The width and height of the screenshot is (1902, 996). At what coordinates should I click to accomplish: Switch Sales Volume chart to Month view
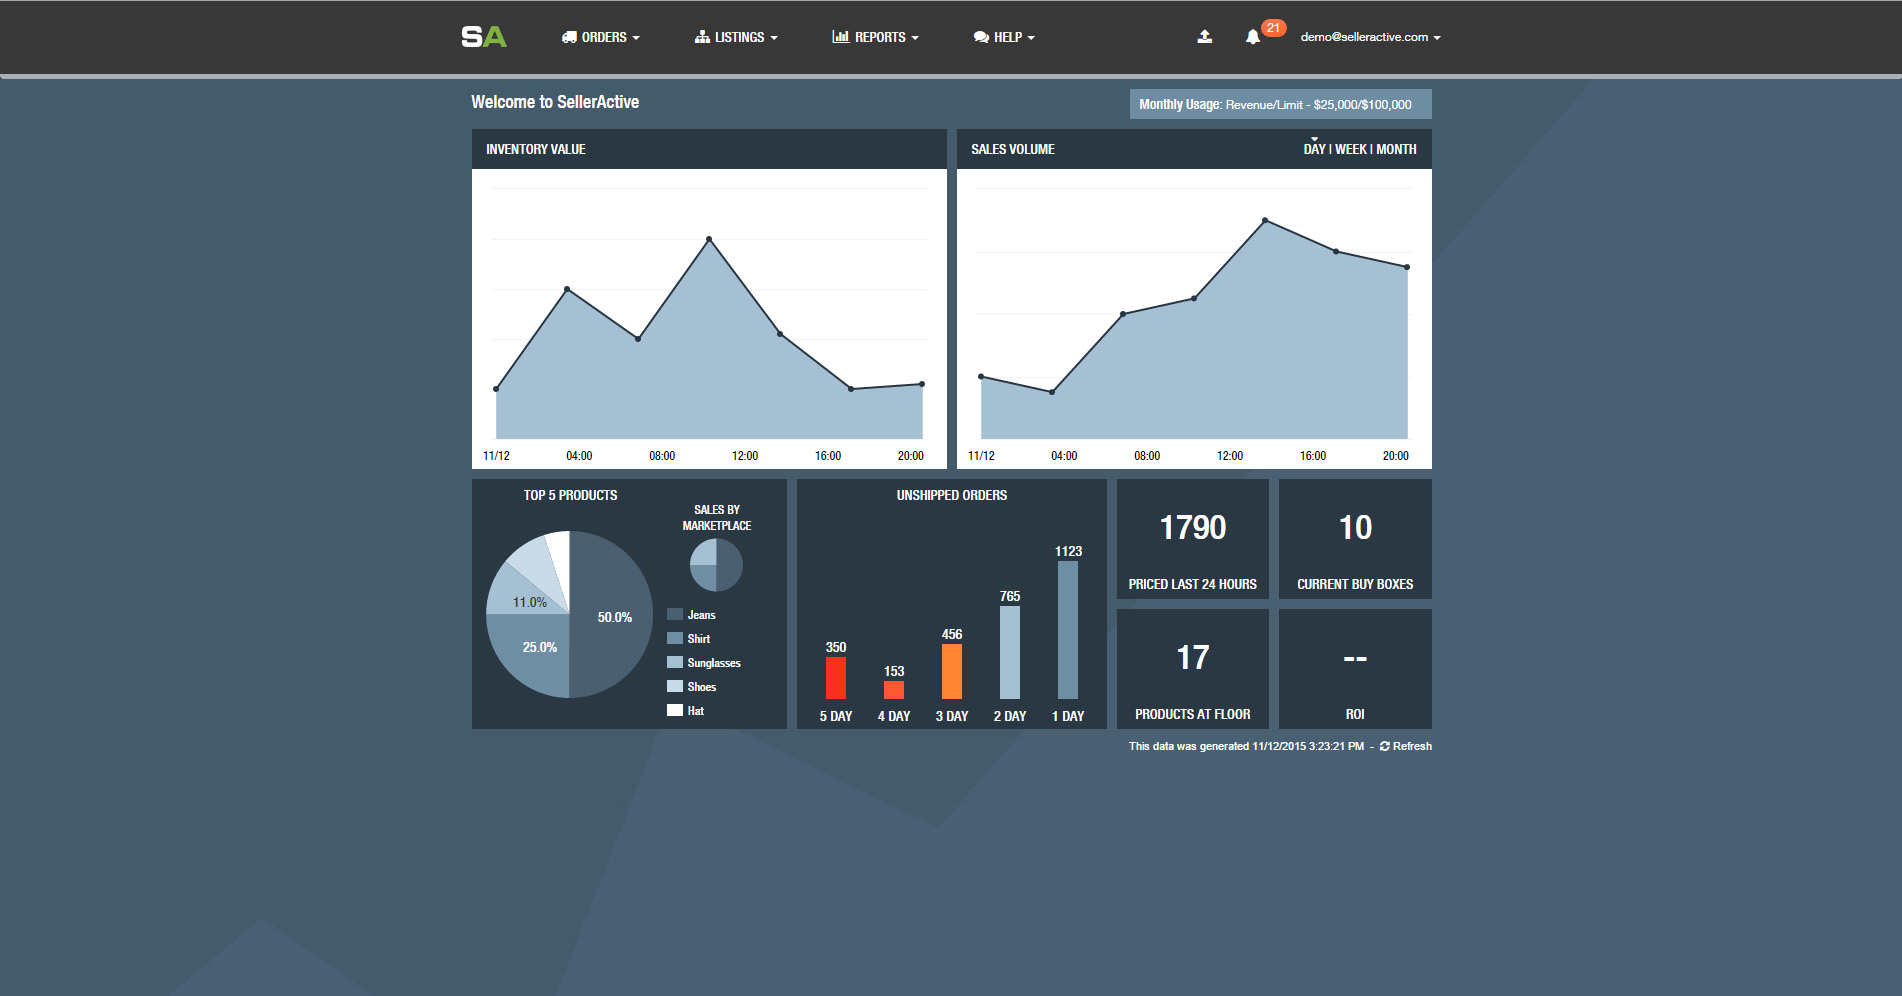(1396, 149)
